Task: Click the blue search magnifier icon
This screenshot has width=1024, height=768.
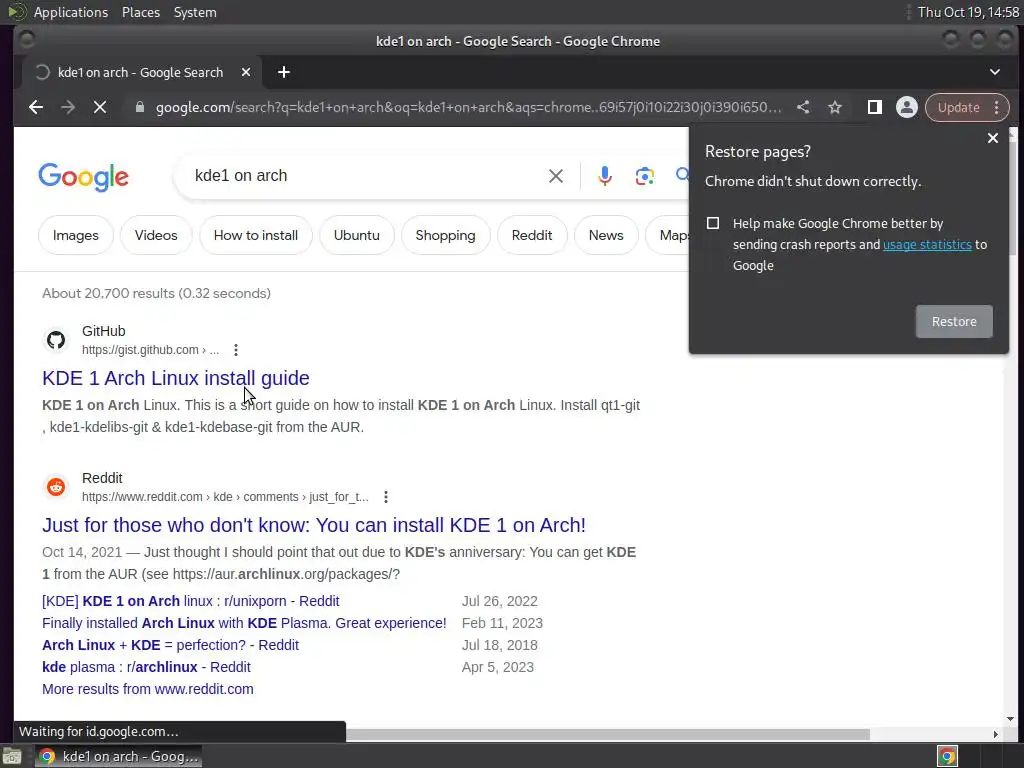Action: click(682, 174)
